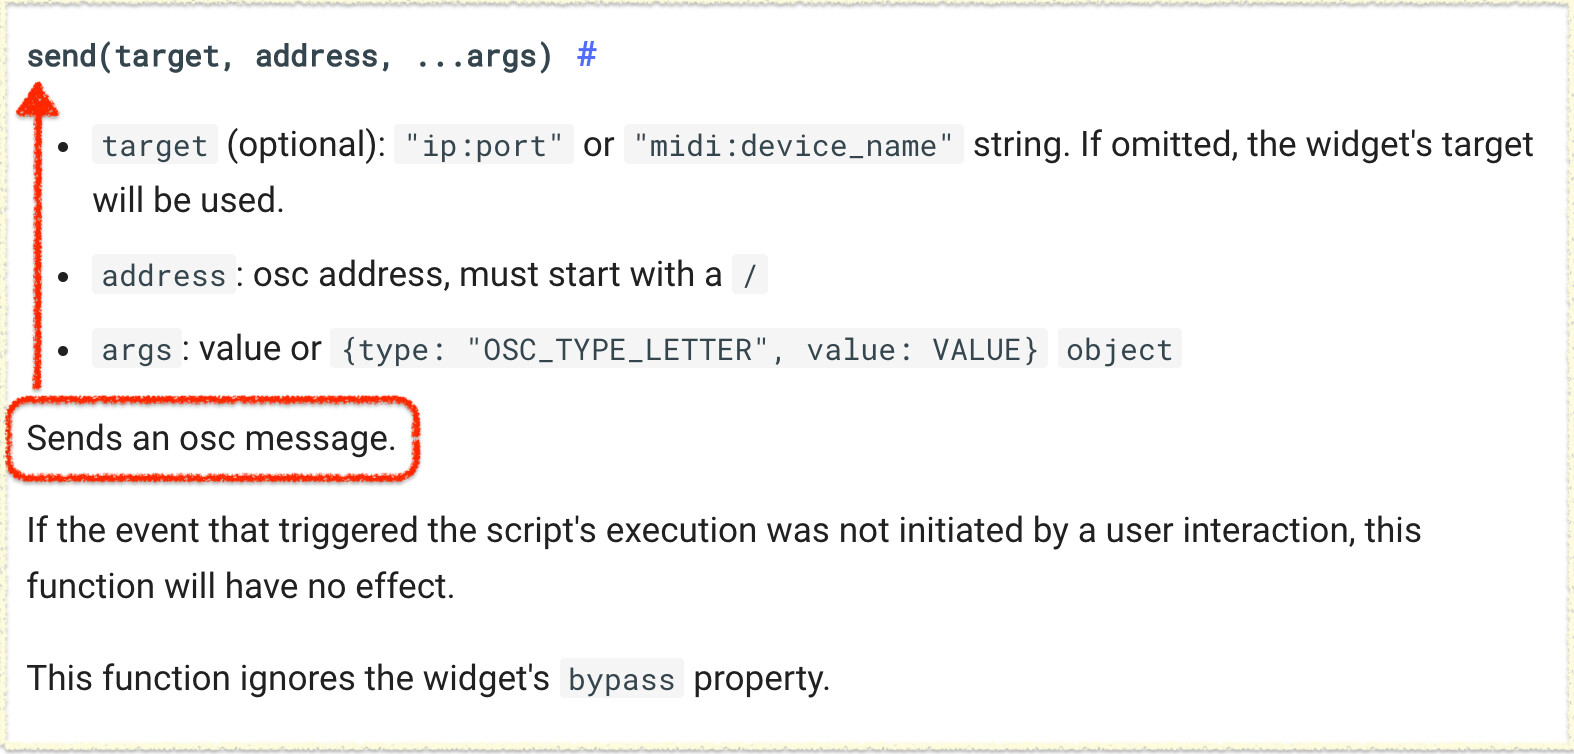This screenshot has height=754, width=1574.
Task: Click the red arrowhead annotation near heading
Action: [x=38, y=99]
